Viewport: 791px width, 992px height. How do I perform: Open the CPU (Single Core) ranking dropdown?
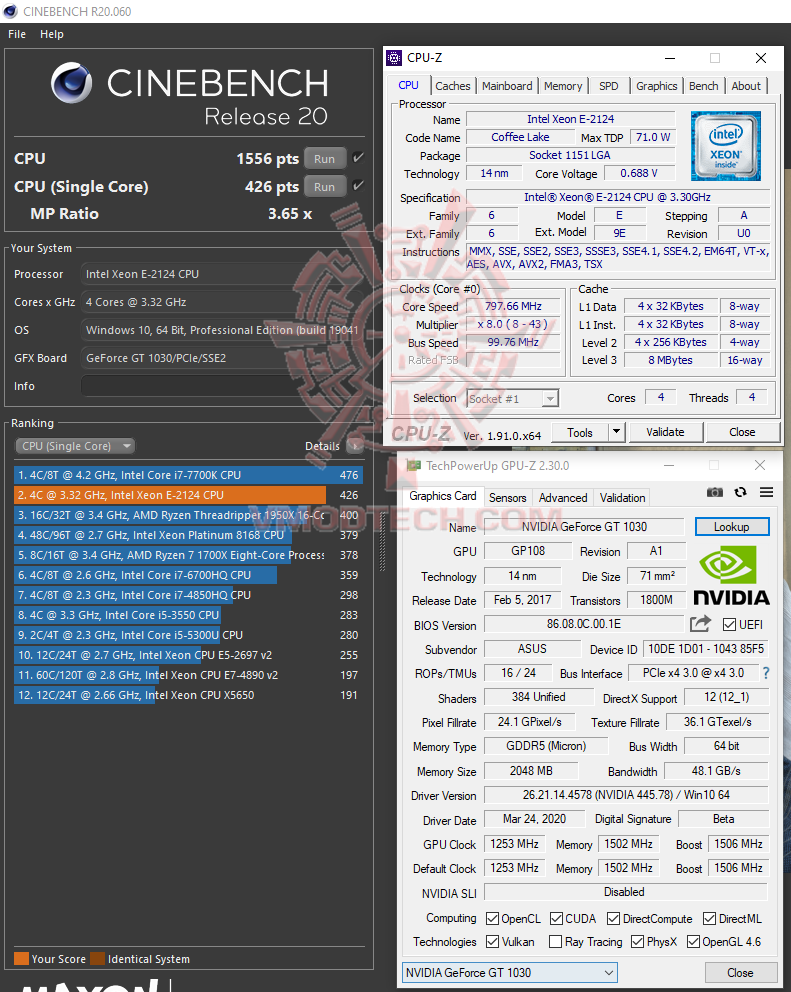pyautogui.click(x=75, y=446)
